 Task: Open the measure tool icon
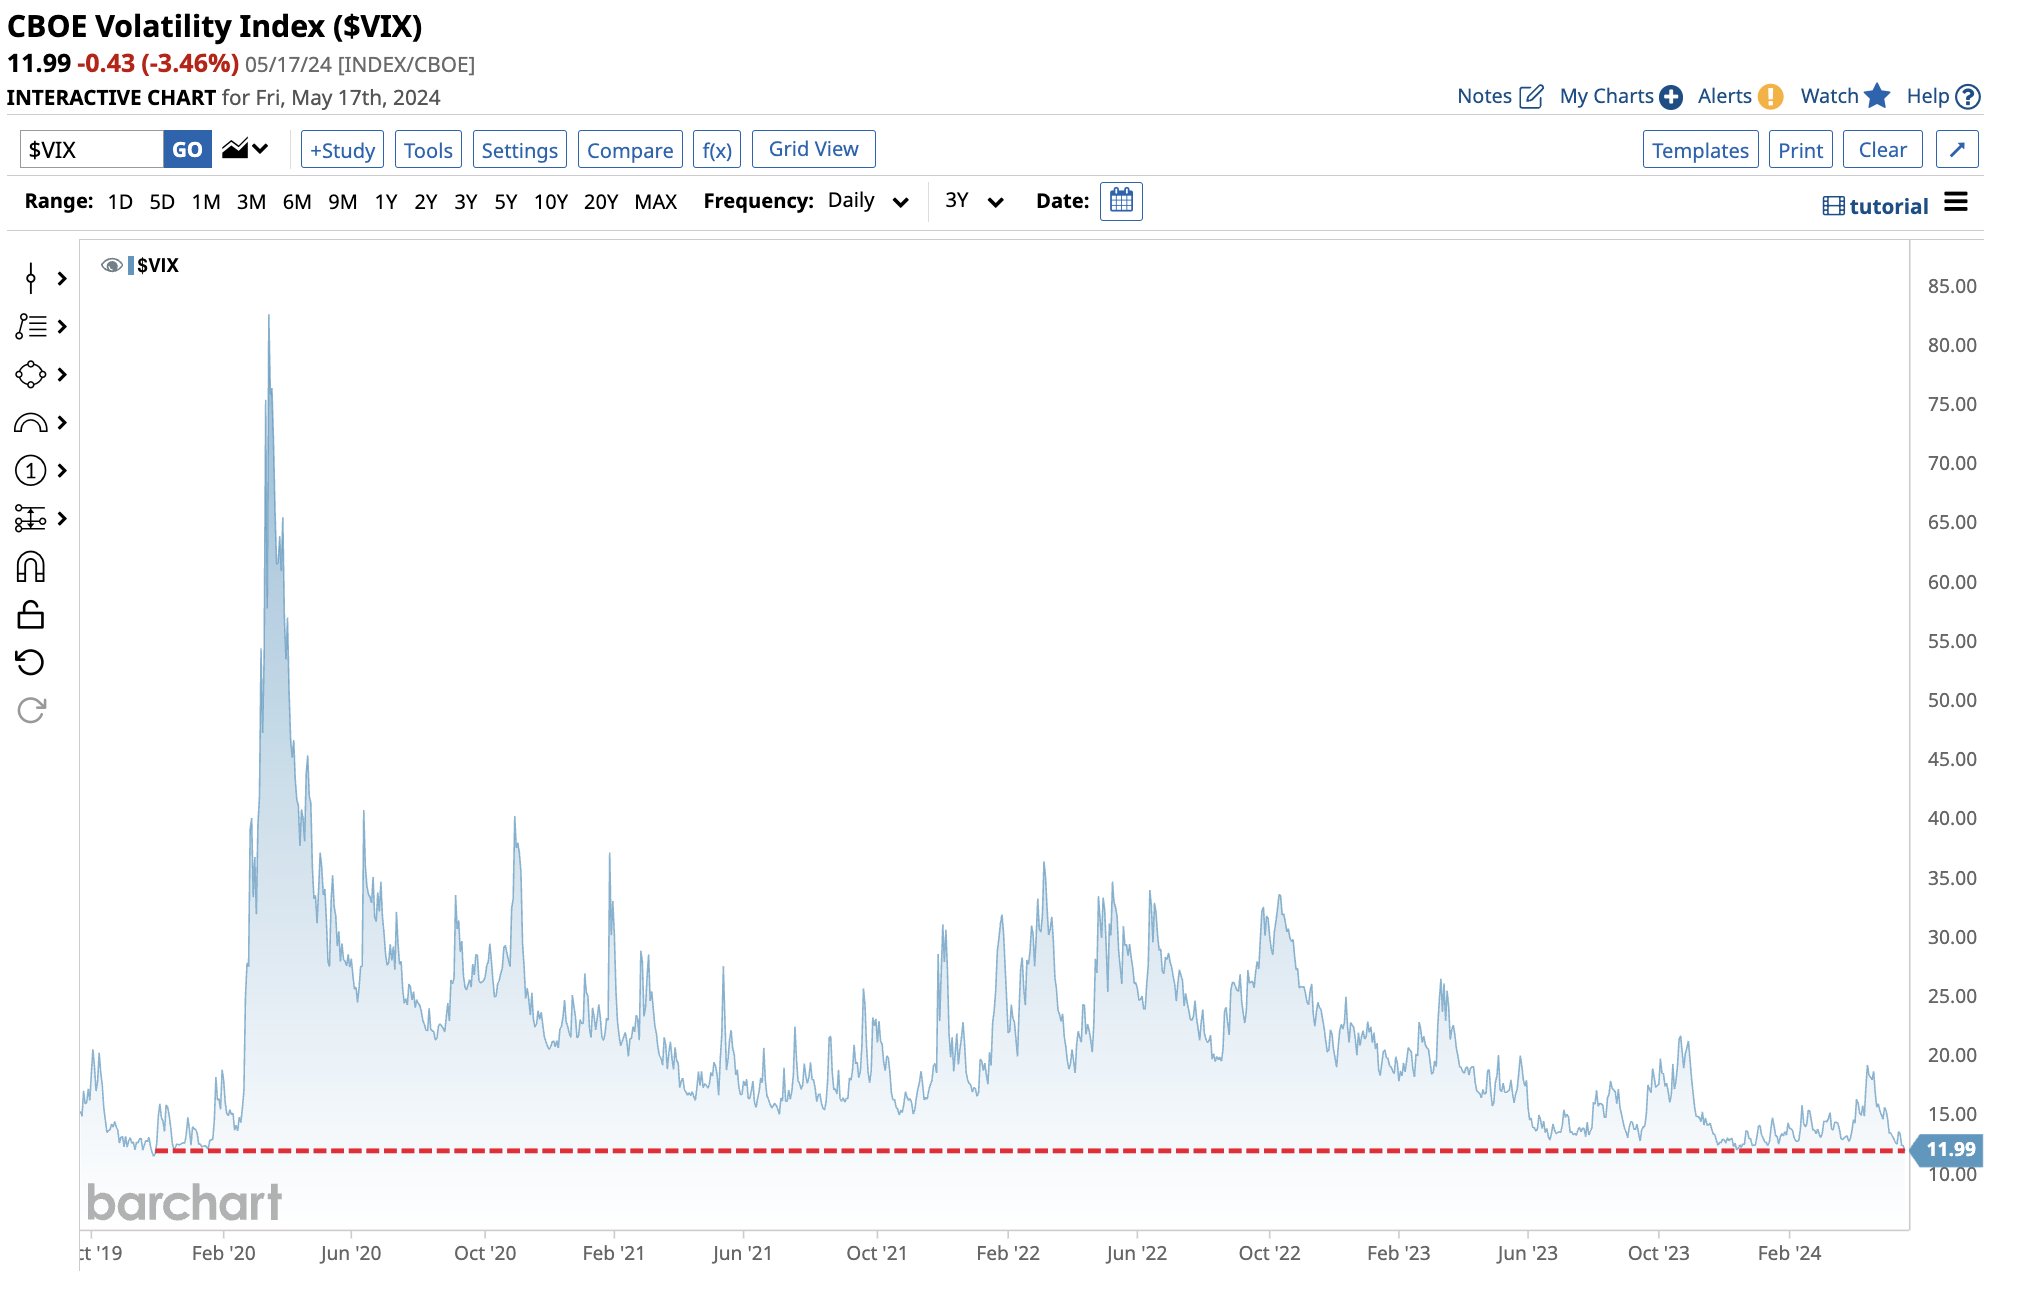tap(31, 518)
